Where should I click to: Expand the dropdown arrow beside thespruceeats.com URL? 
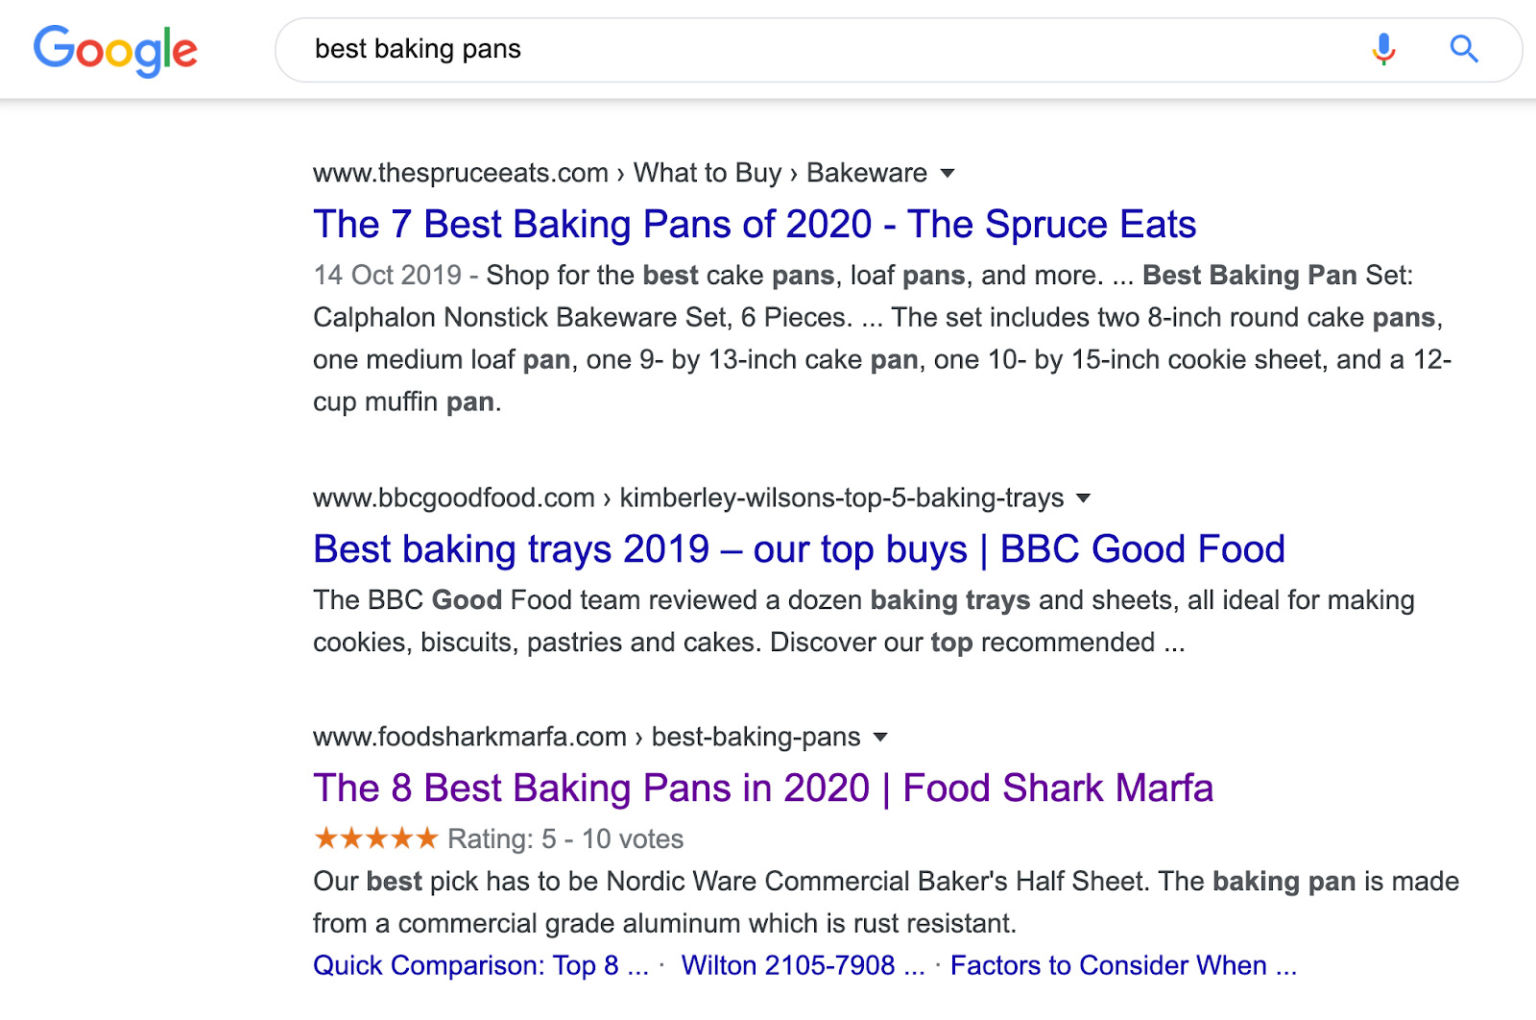pos(948,173)
